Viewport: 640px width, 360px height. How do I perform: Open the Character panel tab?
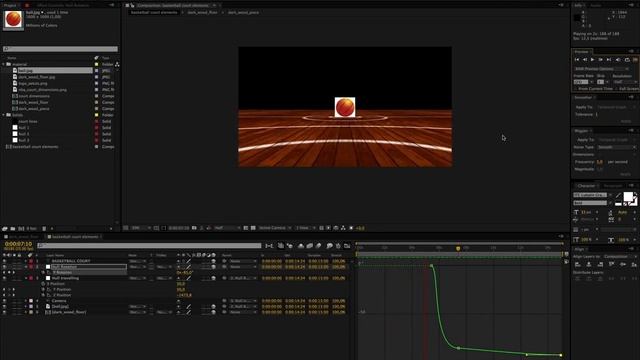click(586, 186)
